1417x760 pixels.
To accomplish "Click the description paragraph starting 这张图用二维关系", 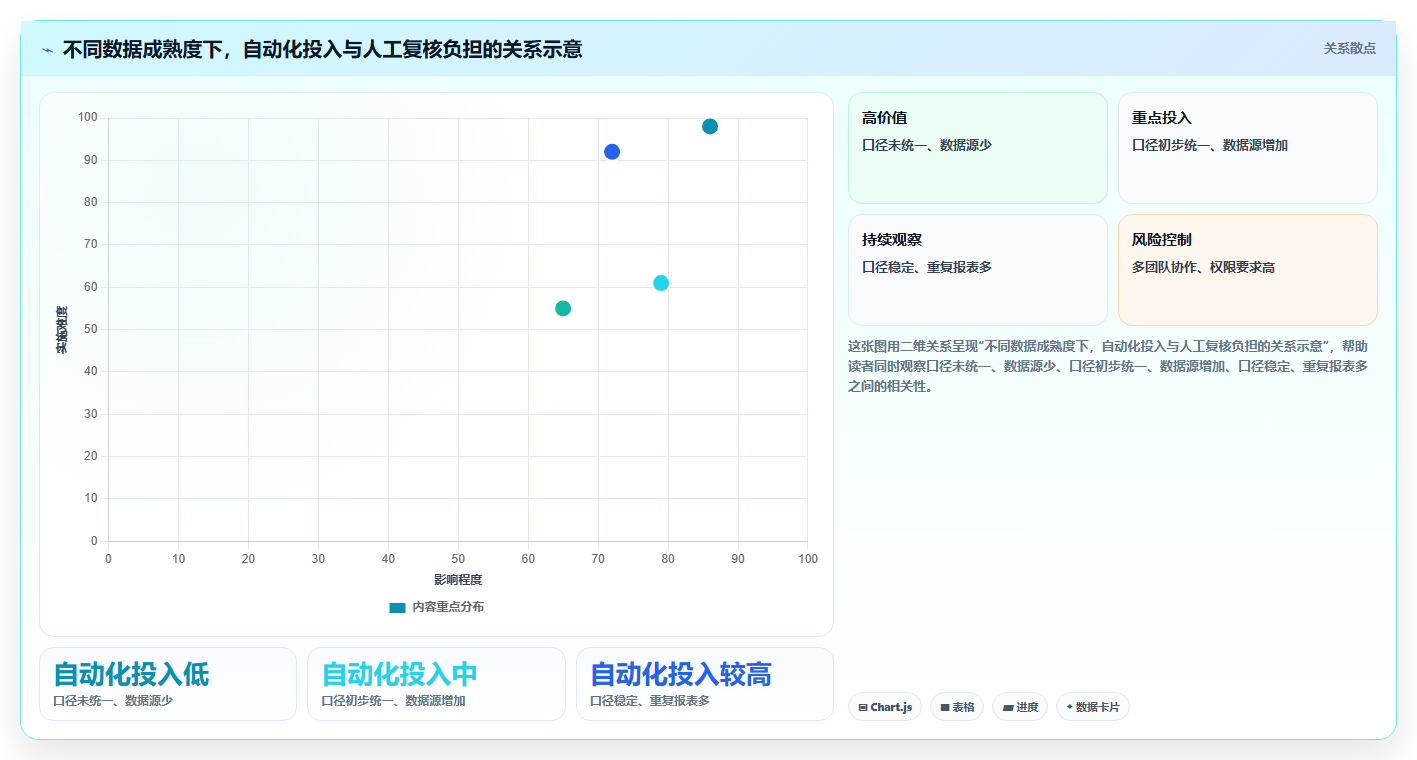I will point(1110,366).
